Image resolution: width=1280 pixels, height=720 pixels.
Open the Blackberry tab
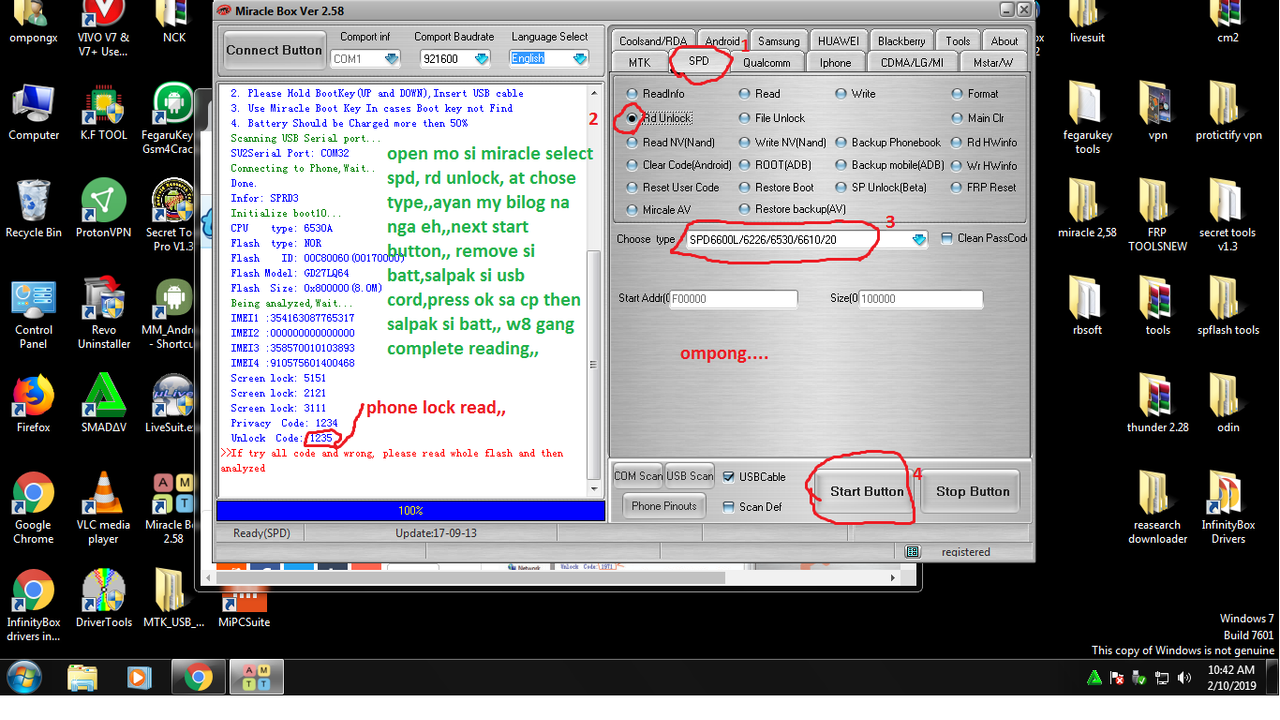[901, 41]
